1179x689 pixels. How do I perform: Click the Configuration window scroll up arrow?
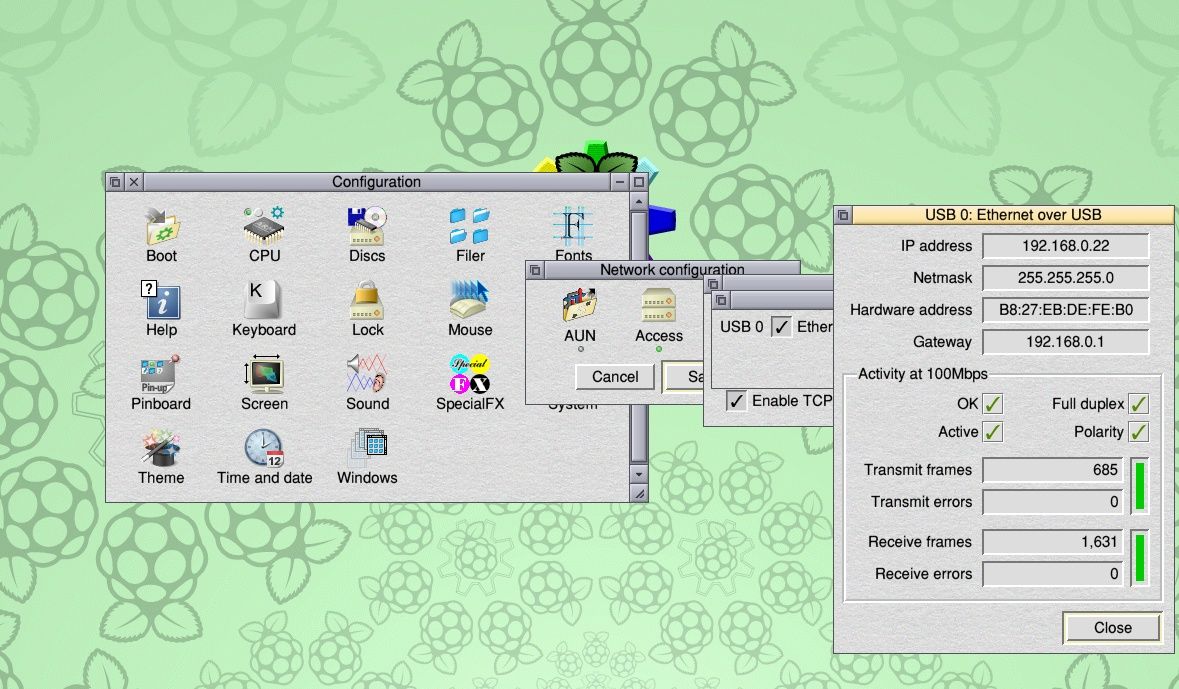638,201
